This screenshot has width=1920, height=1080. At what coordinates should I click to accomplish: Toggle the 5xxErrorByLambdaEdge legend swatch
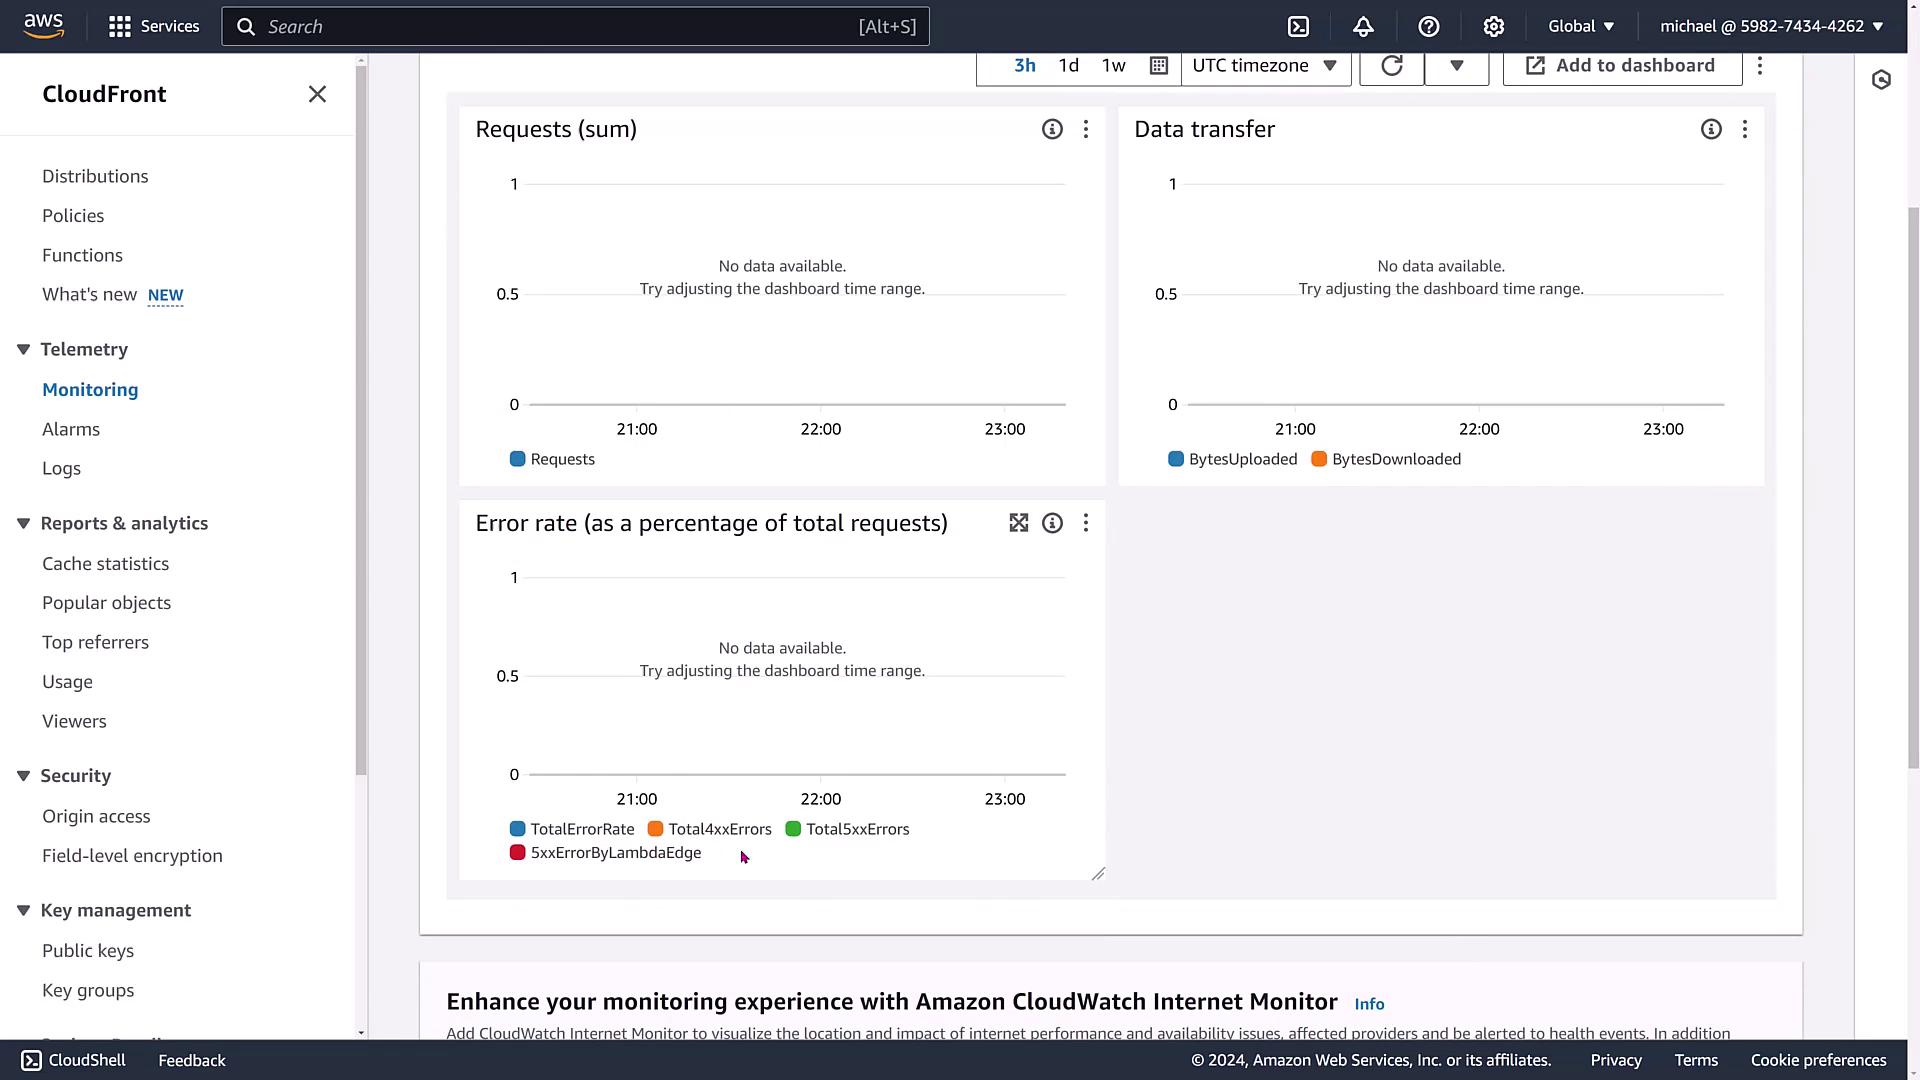(x=517, y=853)
